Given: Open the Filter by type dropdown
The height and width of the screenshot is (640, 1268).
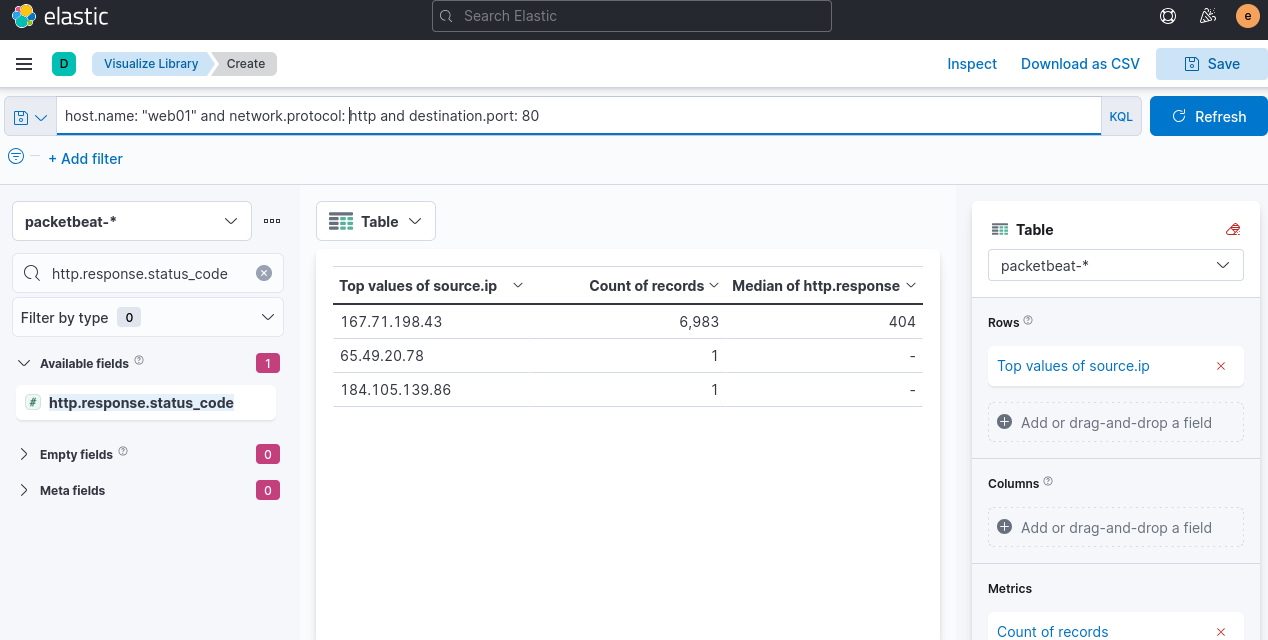Looking at the screenshot, I should pyautogui.click(x=148, y=317).
